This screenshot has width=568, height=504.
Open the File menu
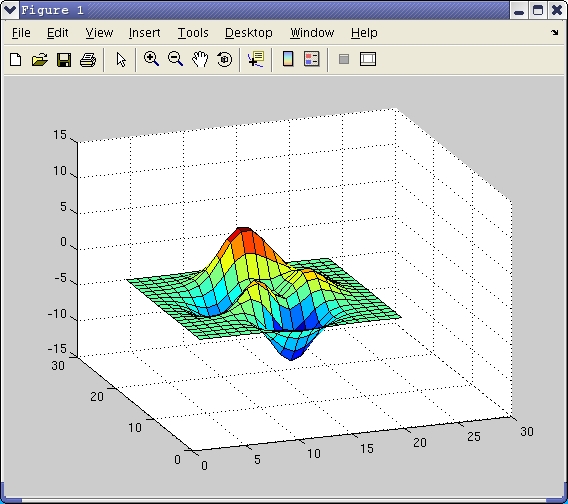(x=21, y=33)
